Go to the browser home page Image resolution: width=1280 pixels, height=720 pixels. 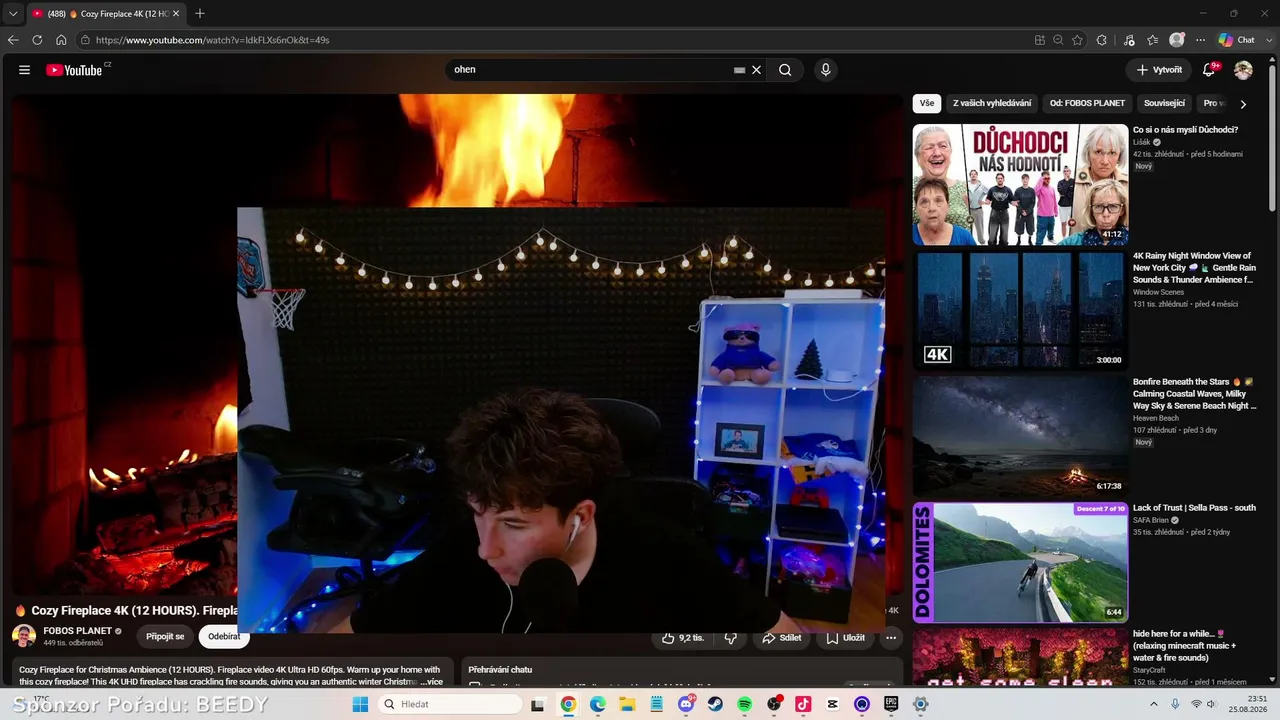tap(61, 40)
